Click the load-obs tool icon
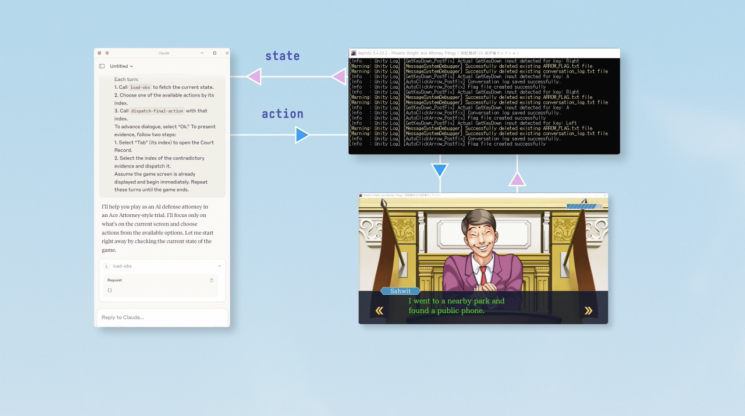This screenshot has width=745, height=416. pos(107,266)
